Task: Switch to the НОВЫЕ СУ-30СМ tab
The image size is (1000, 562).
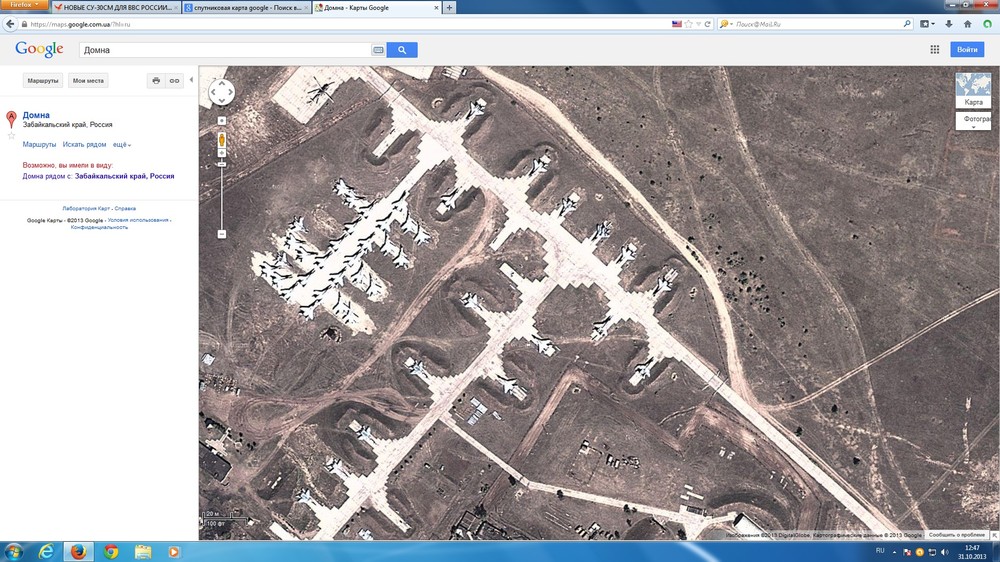Action: pyautogui.click(x=116, y=8)
